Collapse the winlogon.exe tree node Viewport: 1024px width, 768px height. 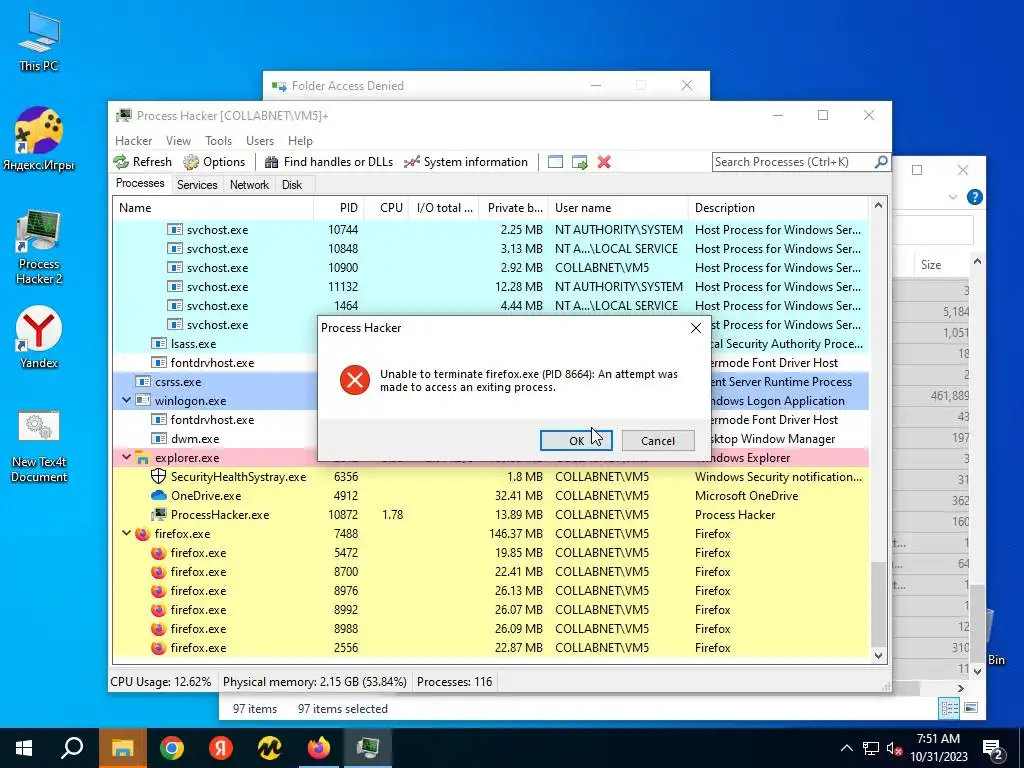(x=127, y=400)
